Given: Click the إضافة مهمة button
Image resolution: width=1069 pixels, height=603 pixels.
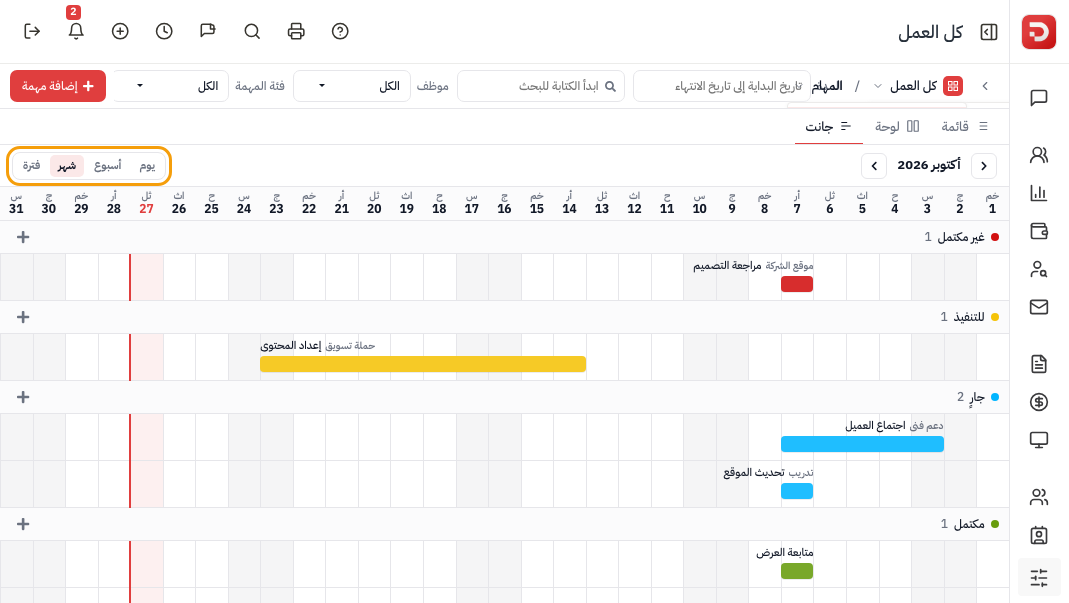Looking at the screenshot, I should coord(58,86).
